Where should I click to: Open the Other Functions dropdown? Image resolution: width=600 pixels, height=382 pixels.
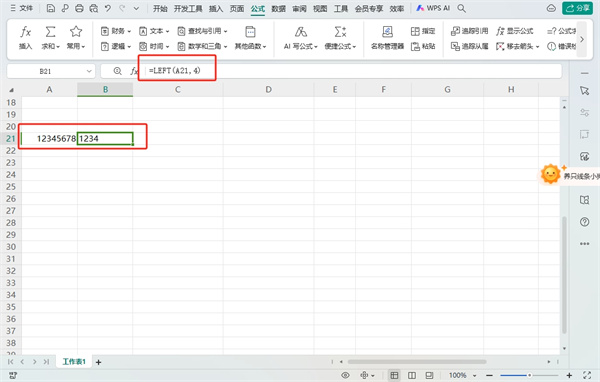(x=250, y=38)
